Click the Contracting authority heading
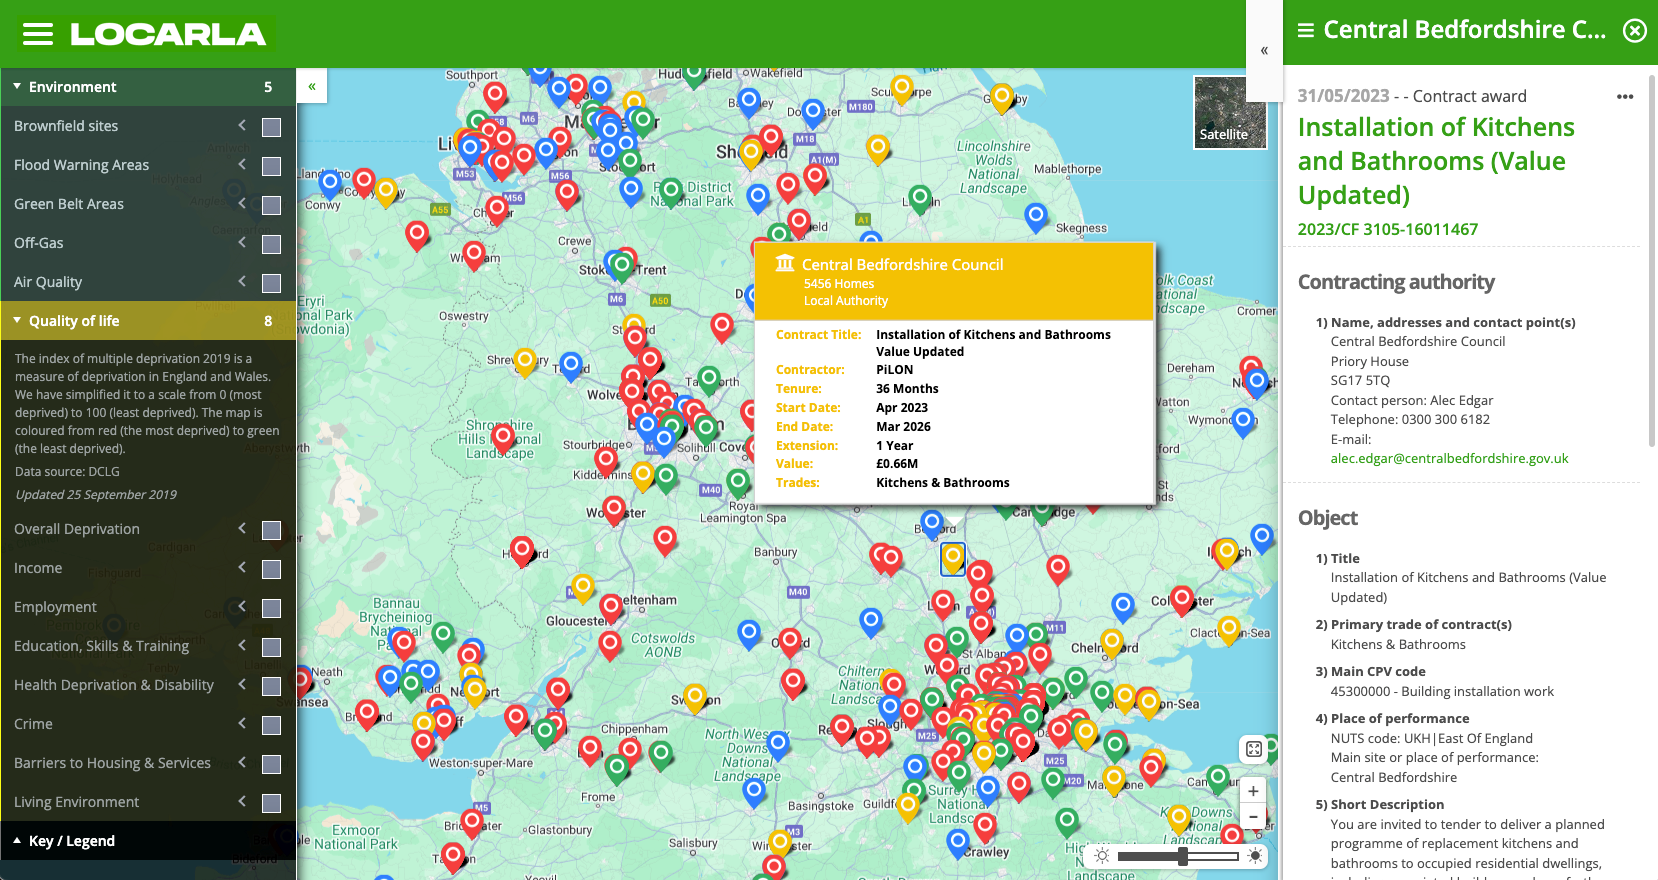 [x=1396, y=282]
